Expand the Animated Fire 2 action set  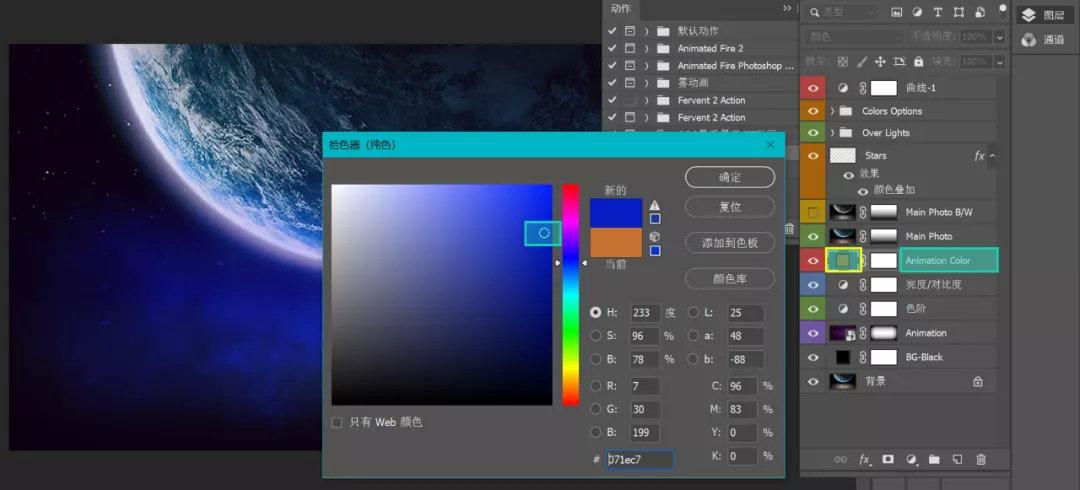tap(647, 48)
